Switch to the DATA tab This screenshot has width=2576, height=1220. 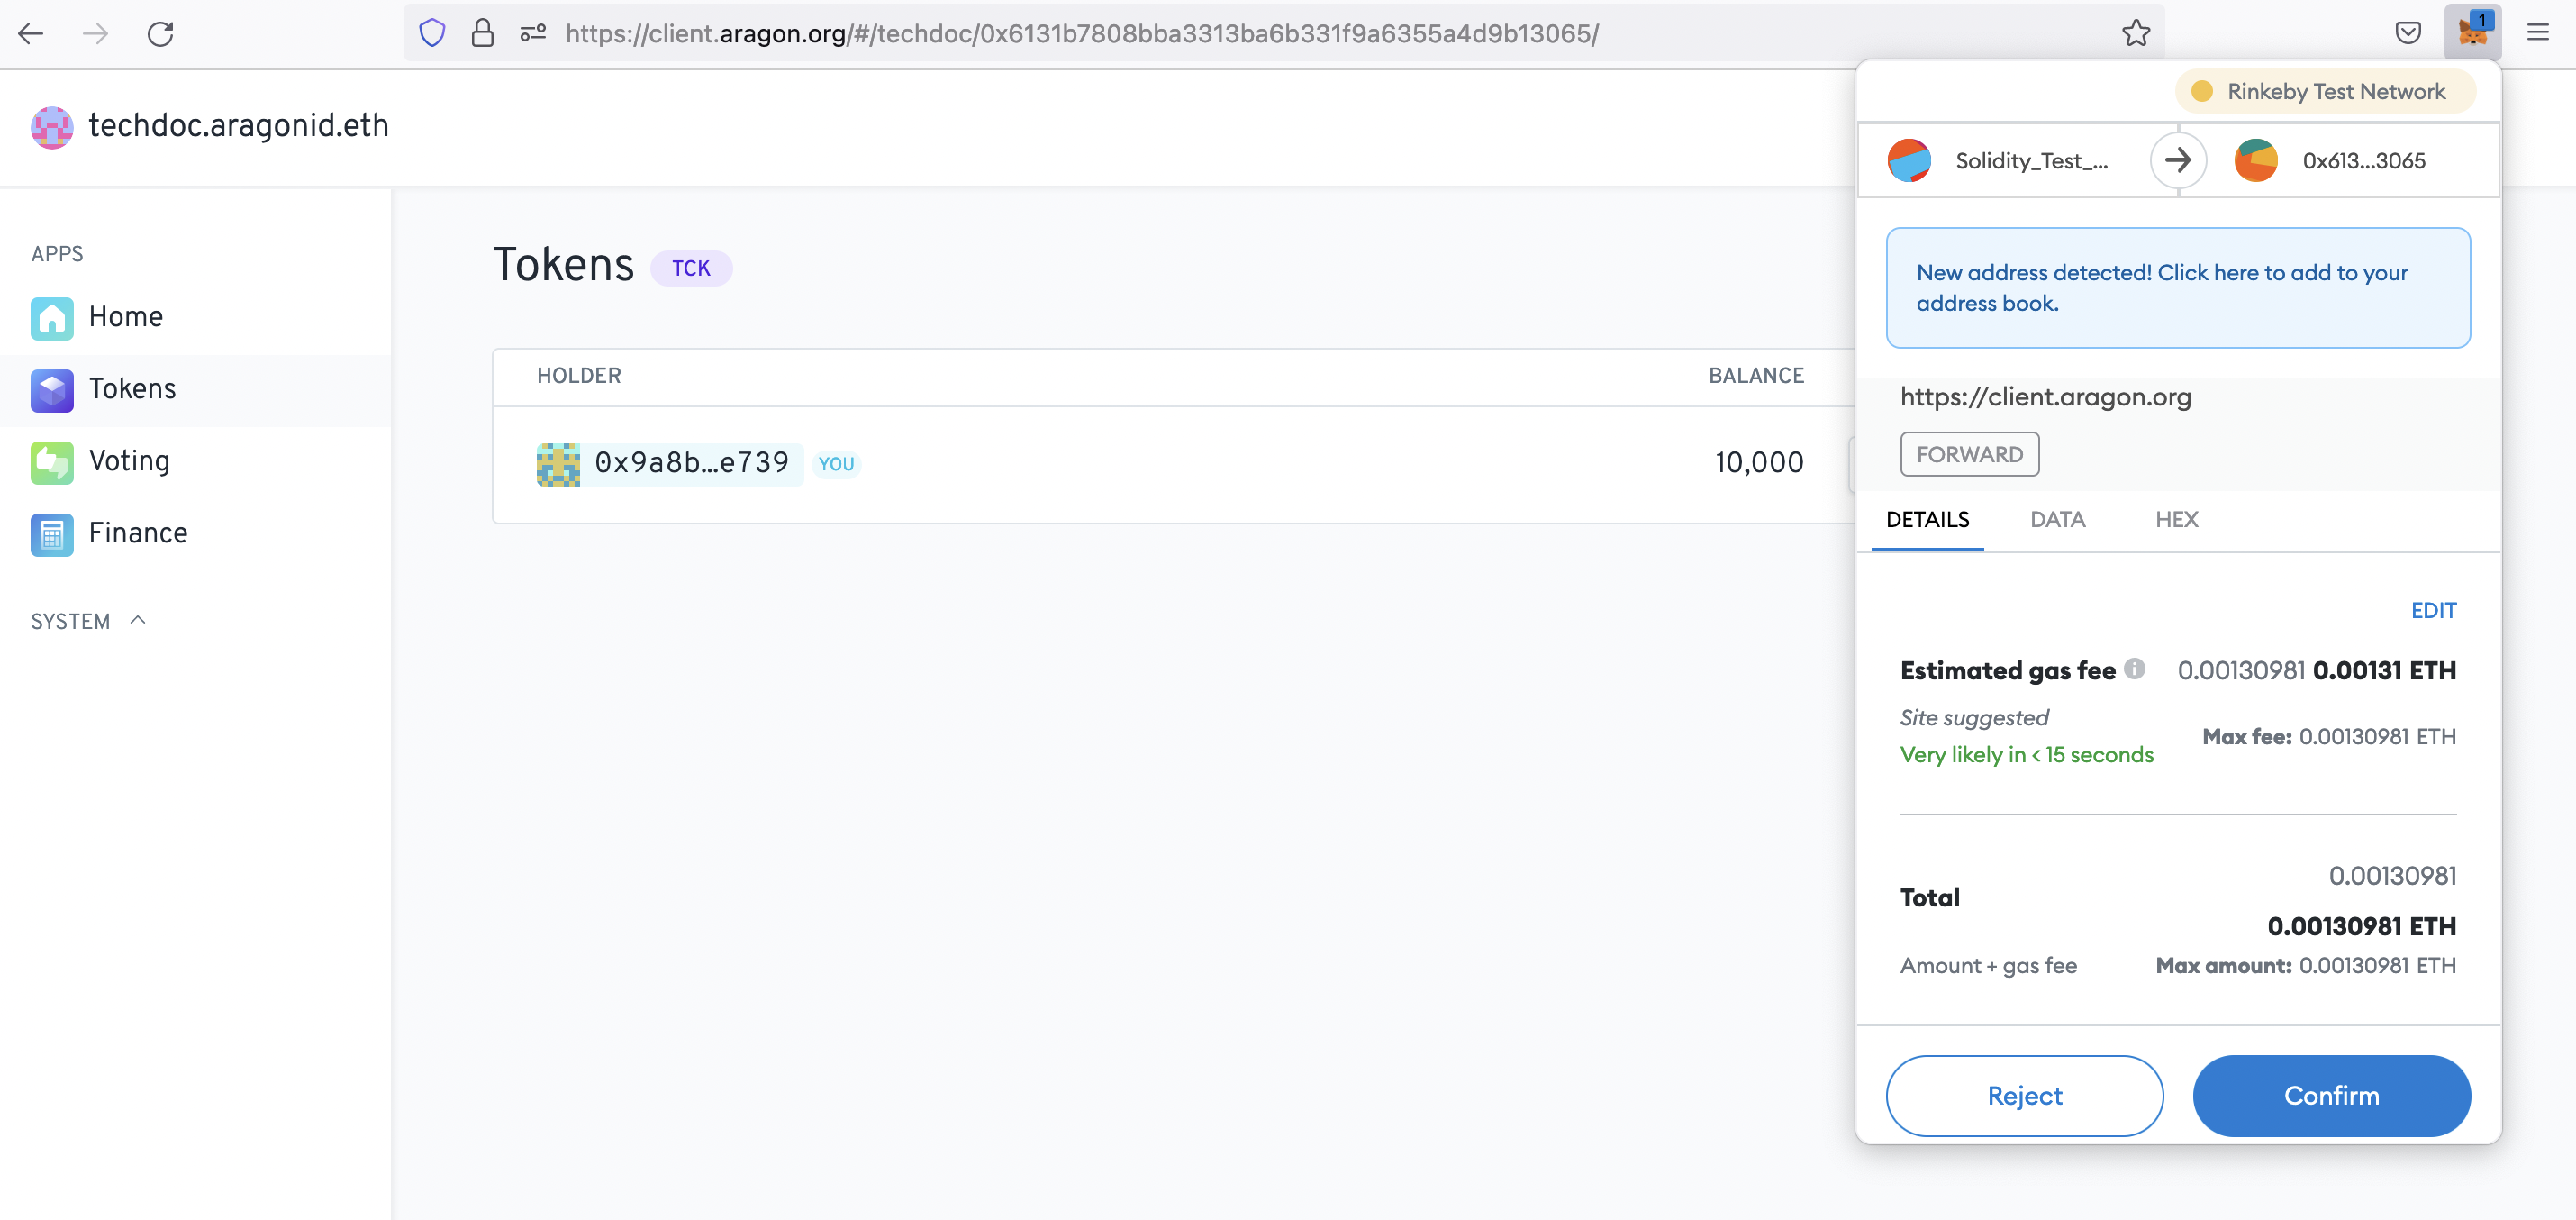2057,519
